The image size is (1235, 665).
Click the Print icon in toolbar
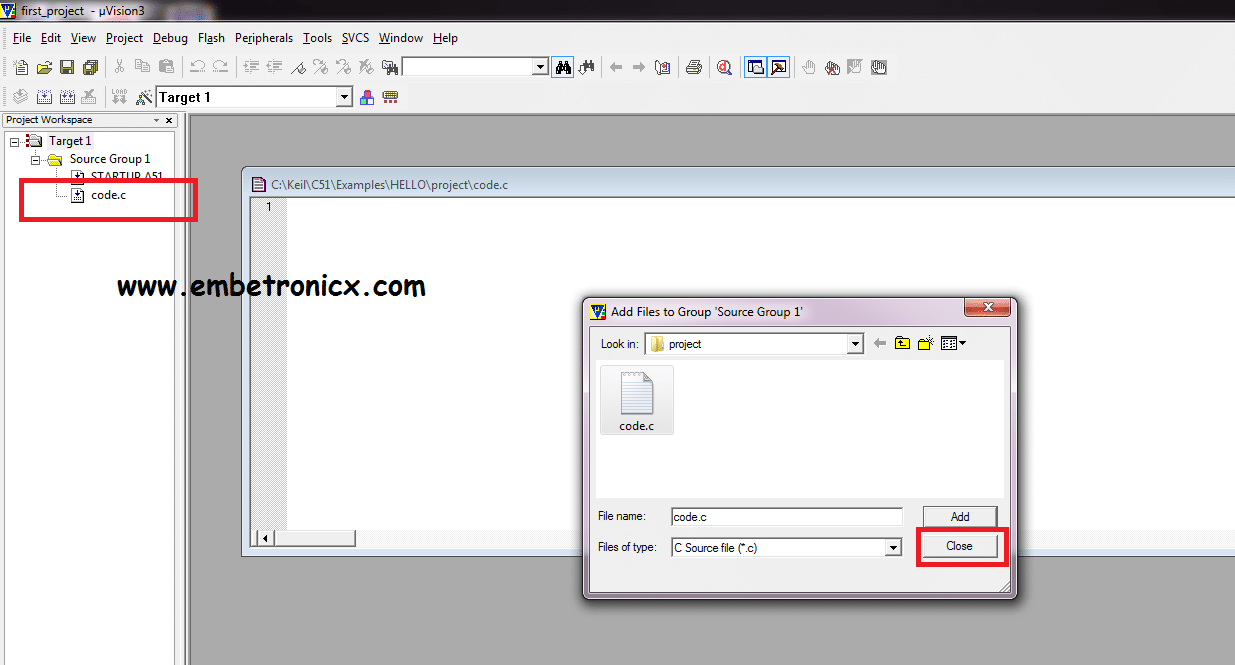pyautogui.click(x=693, y=67)
